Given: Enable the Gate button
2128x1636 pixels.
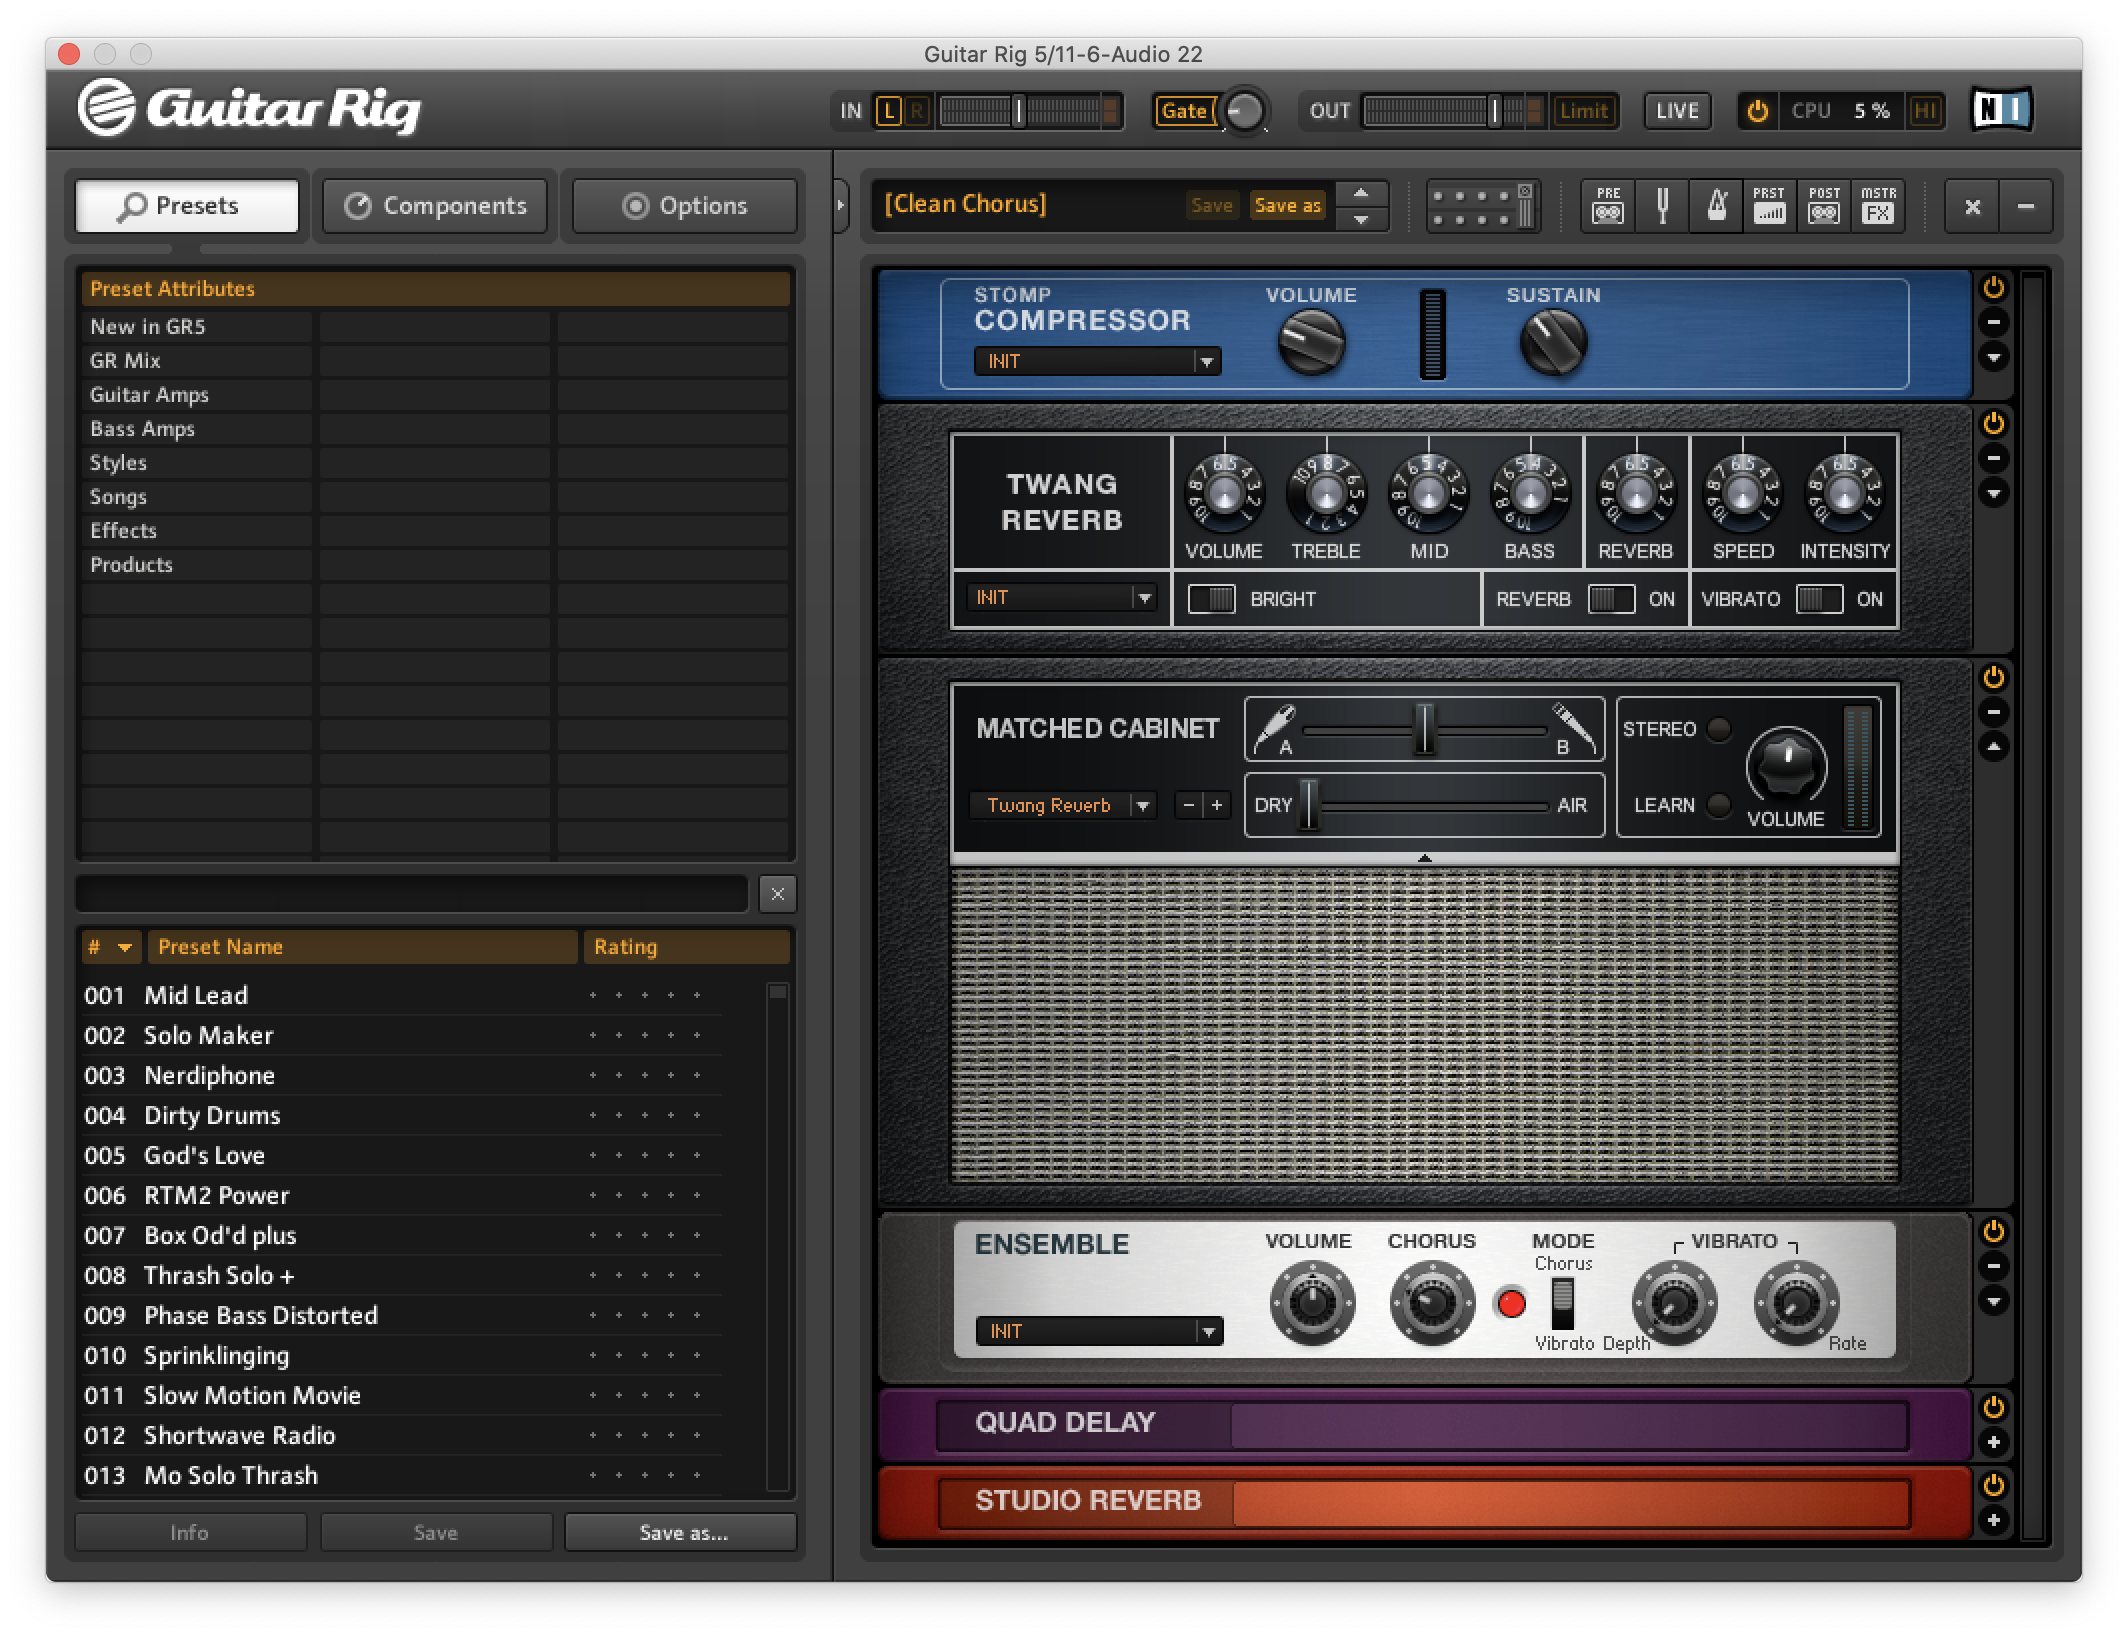Looking at the screenshot, I should pyautogui.click(x=1184, y=111).
